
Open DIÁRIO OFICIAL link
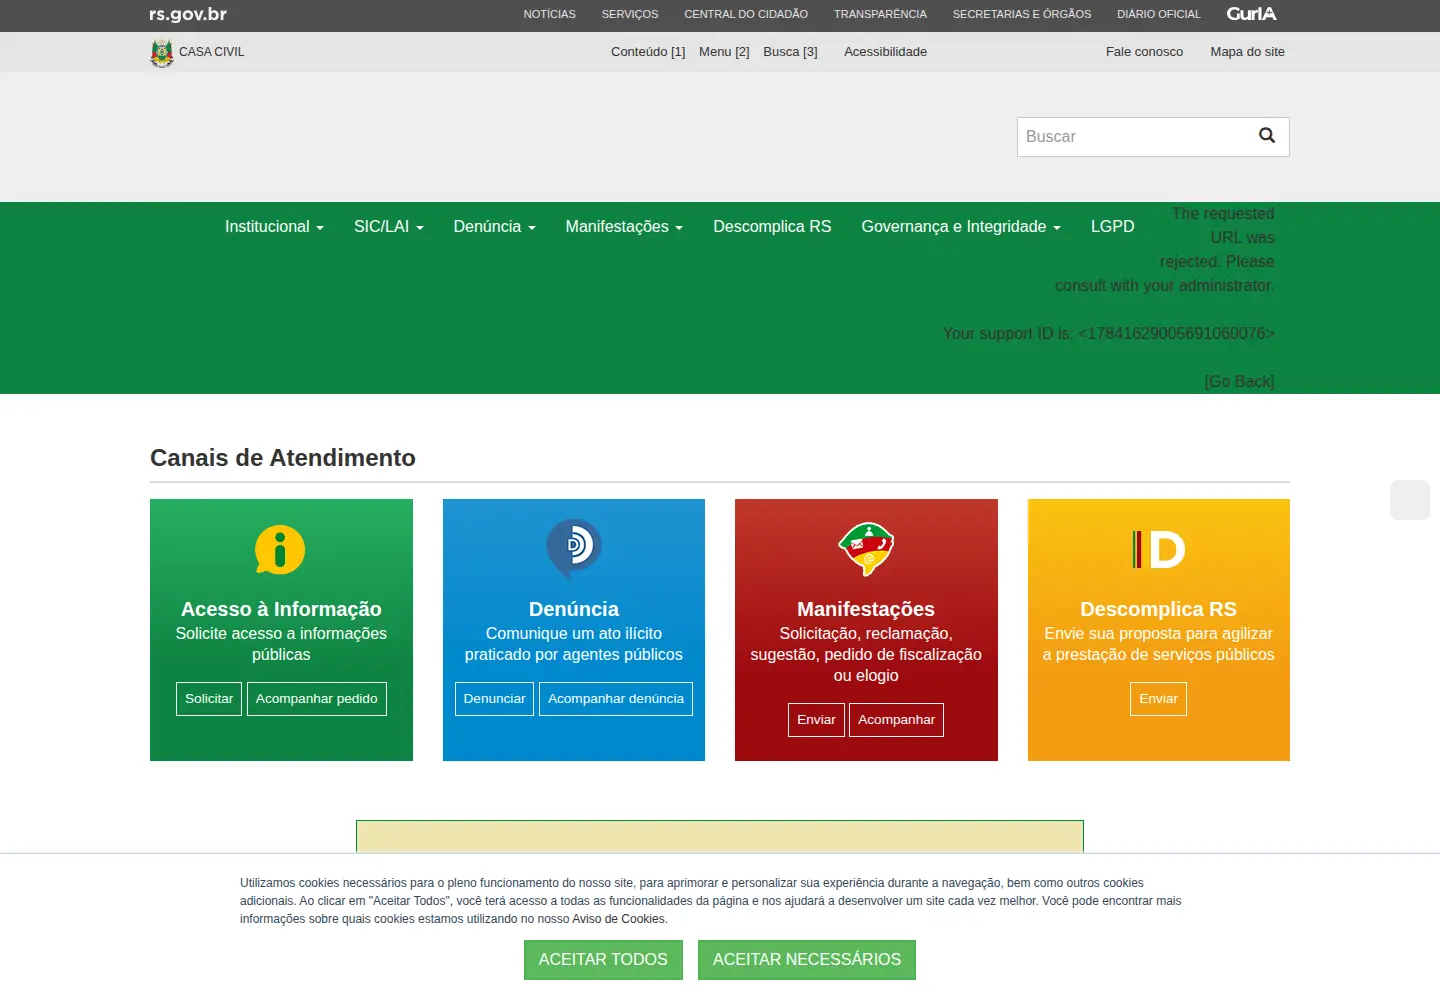[1159, 14]
